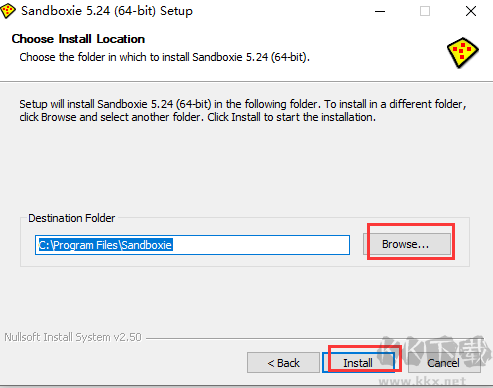Click the Sandboxie 5.24 Setup title text
Image resolution: width=493 pixels, height=388 pixels.
pos(107,11)
